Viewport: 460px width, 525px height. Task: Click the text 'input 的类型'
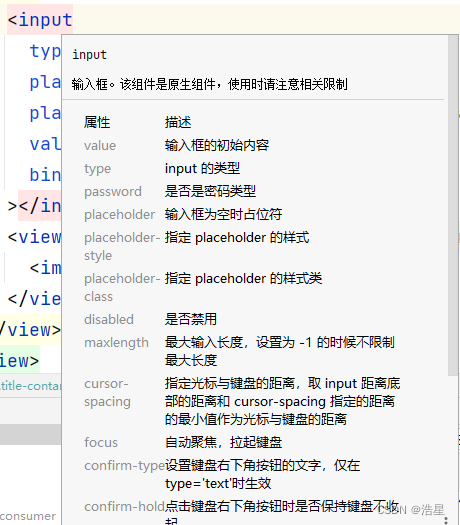pos(202,168)
